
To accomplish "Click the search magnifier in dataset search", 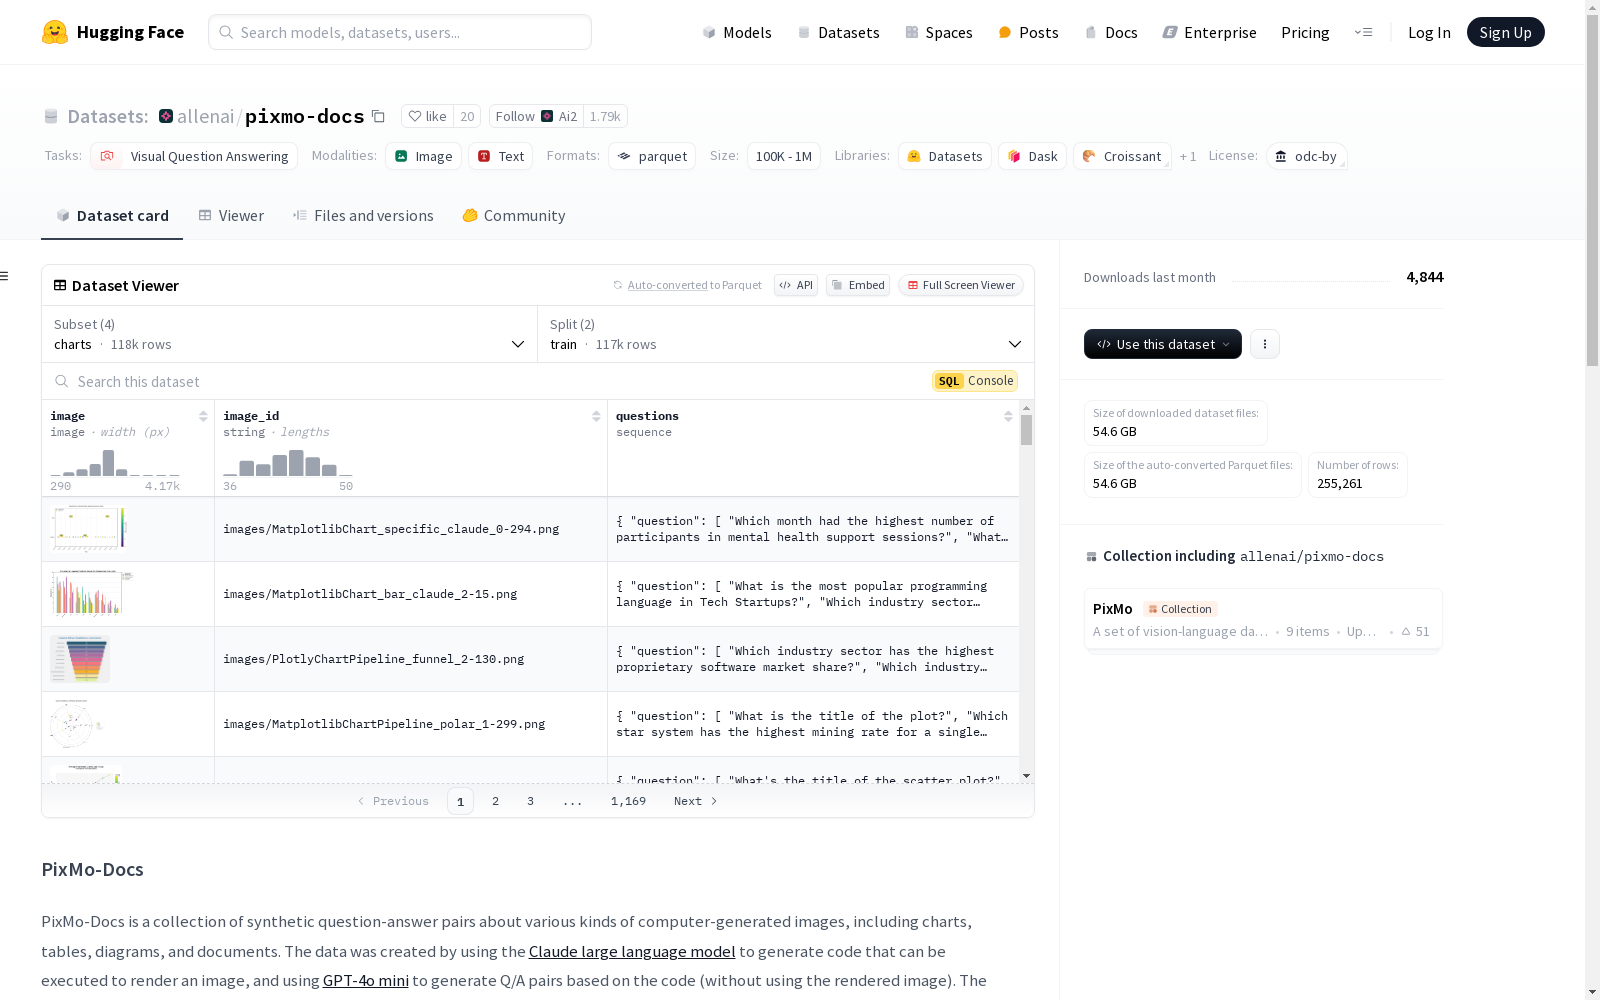I will pos(62,381).
